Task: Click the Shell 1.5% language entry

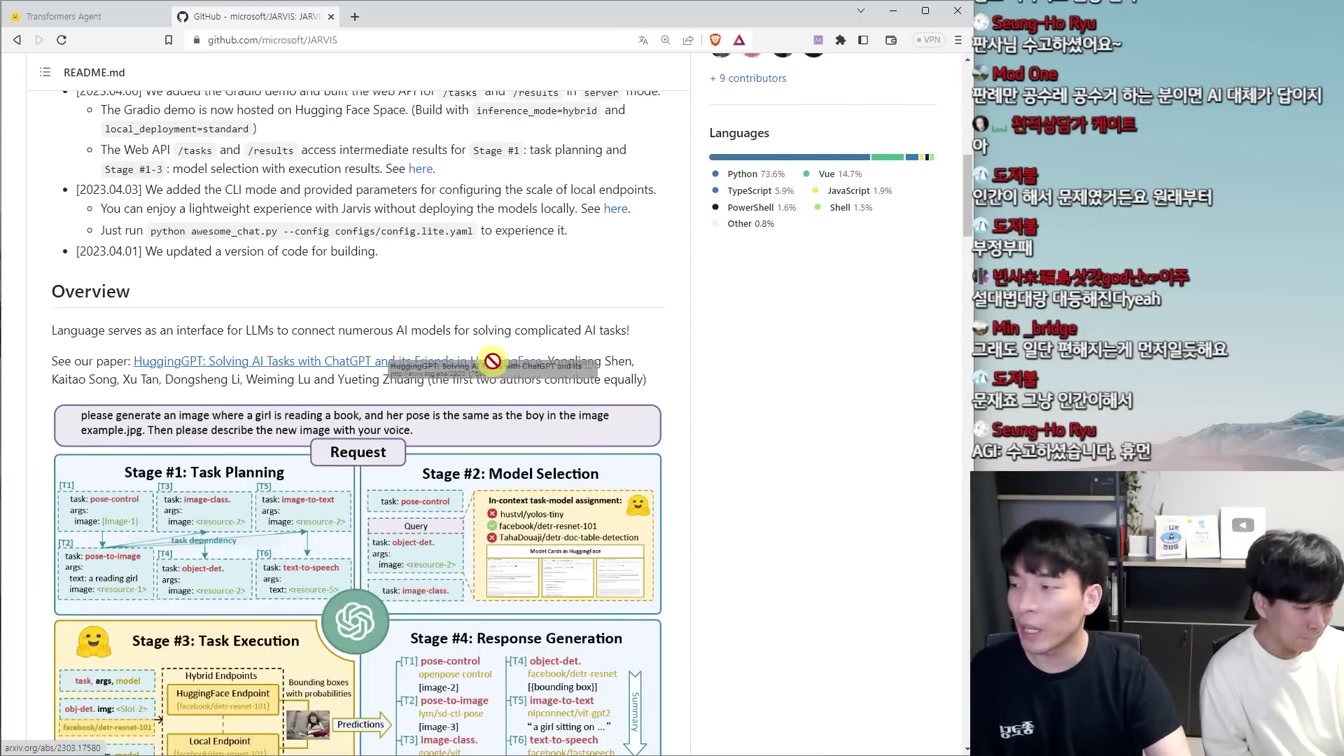Action: [843, 208]
